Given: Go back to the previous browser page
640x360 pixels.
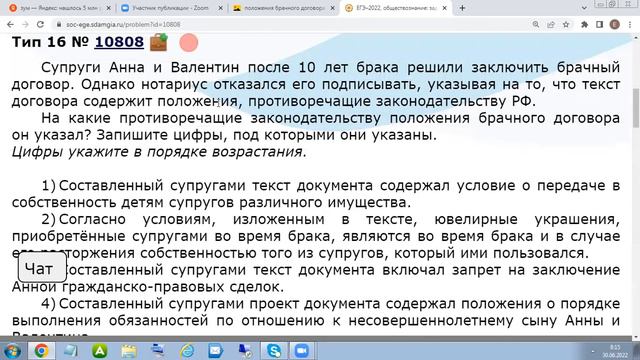Looking at the screenshot, I should tap(11, 24).
